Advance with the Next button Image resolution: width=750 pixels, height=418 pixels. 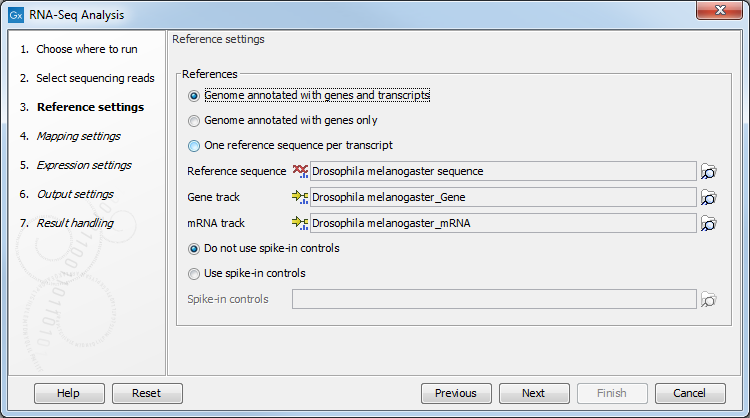tap(534, 393)
